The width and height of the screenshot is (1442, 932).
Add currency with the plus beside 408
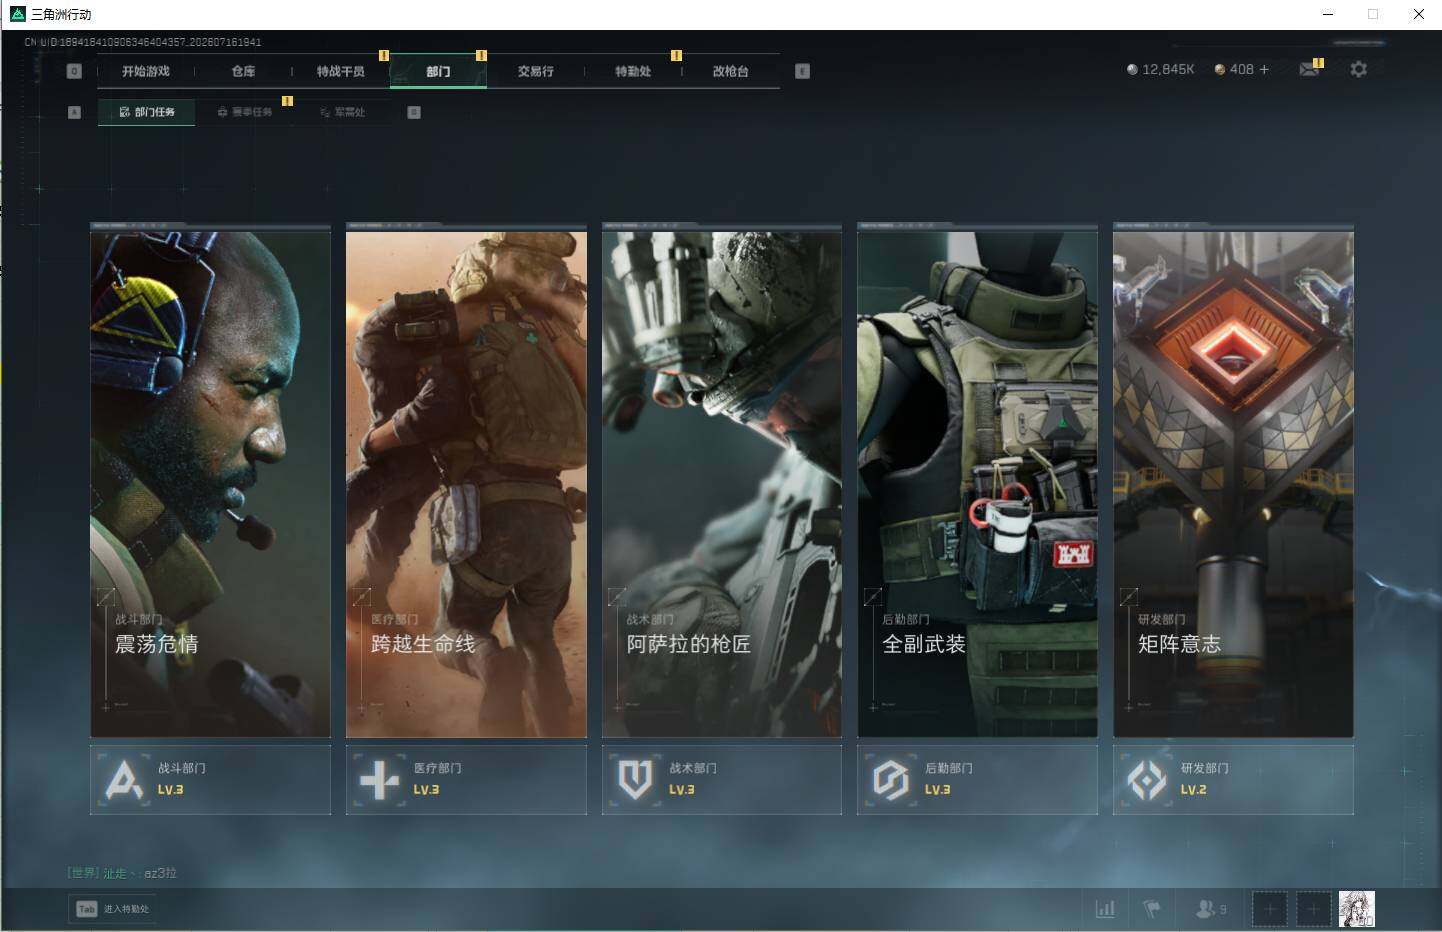(x=1264, y=69)
